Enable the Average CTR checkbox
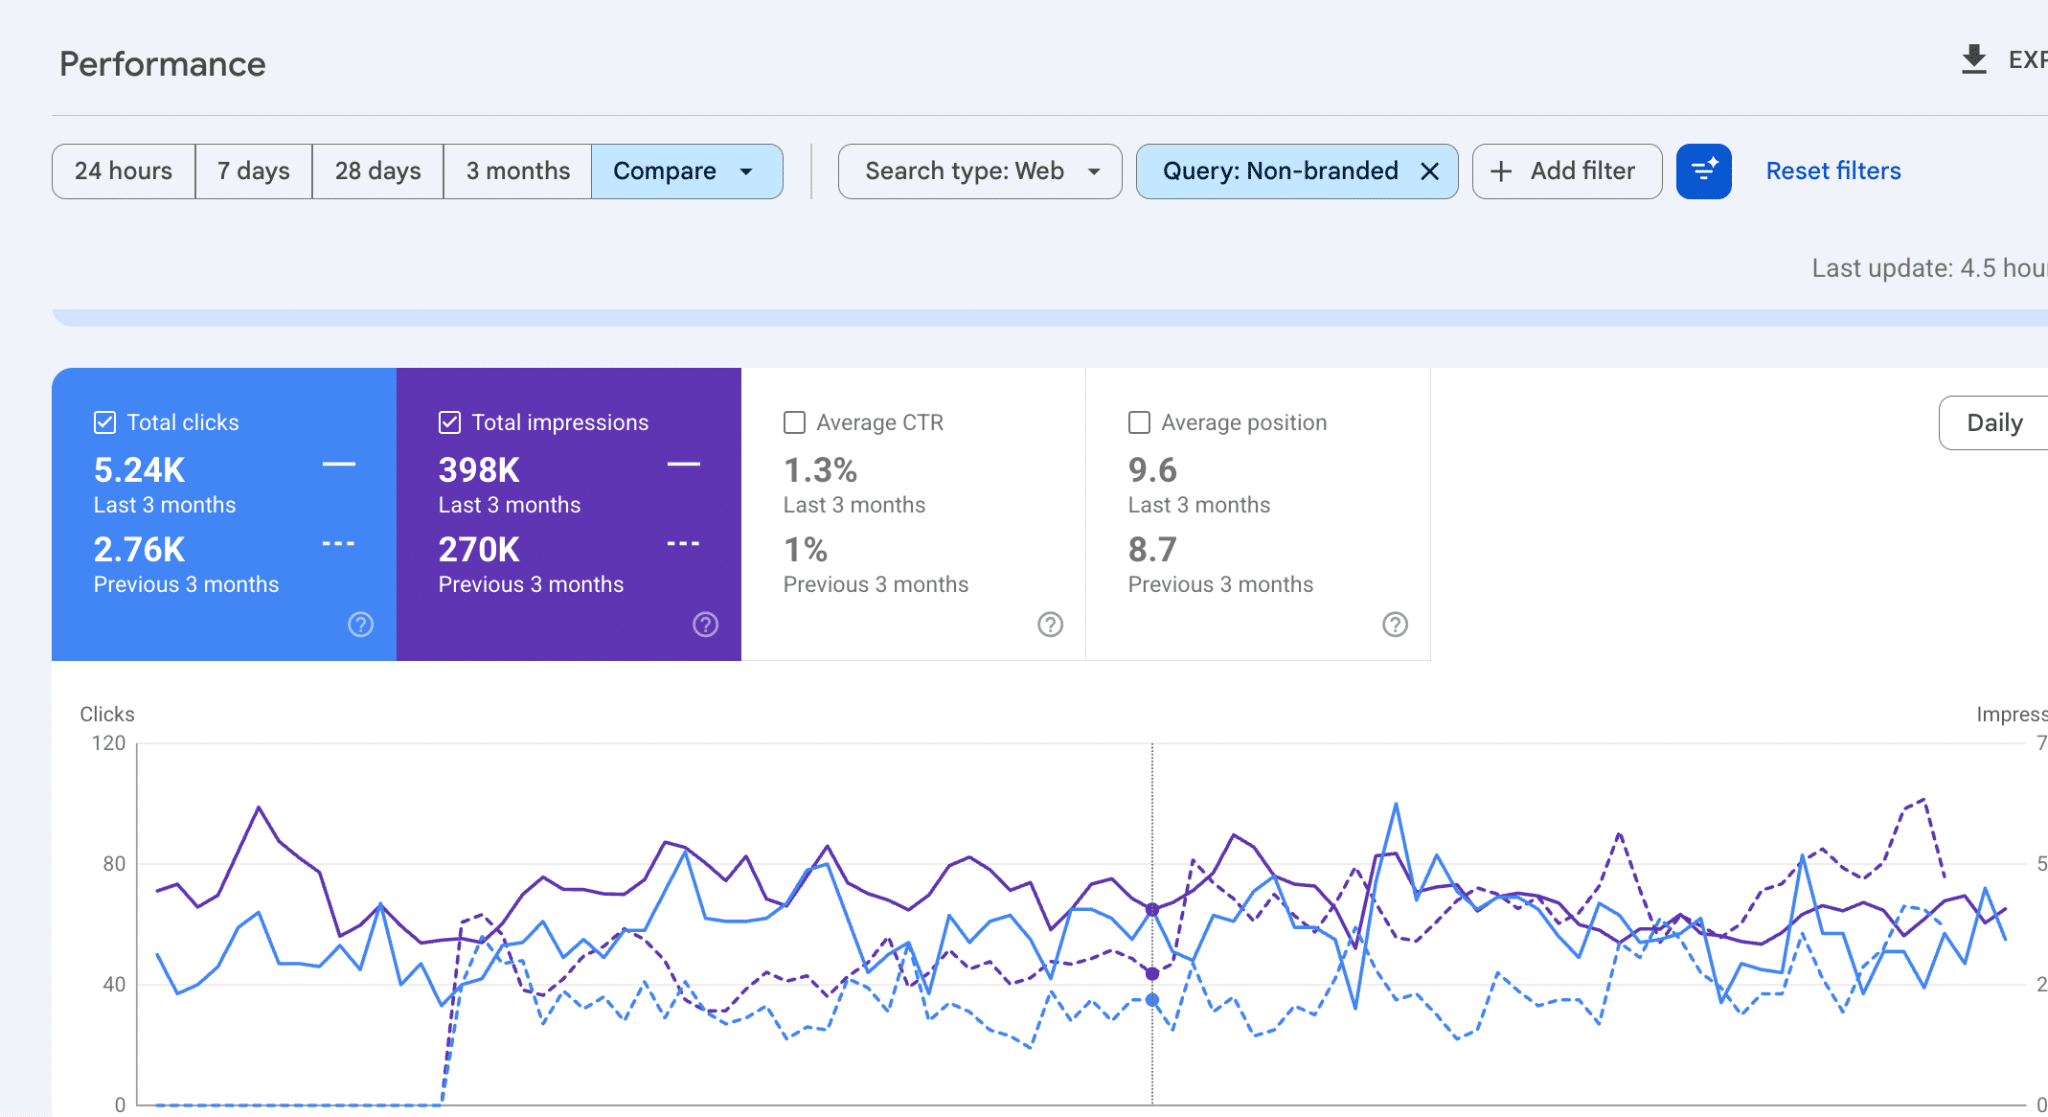Image resolution: width=2048 pixels, height=1117 pixels. (x=795, y=422)
